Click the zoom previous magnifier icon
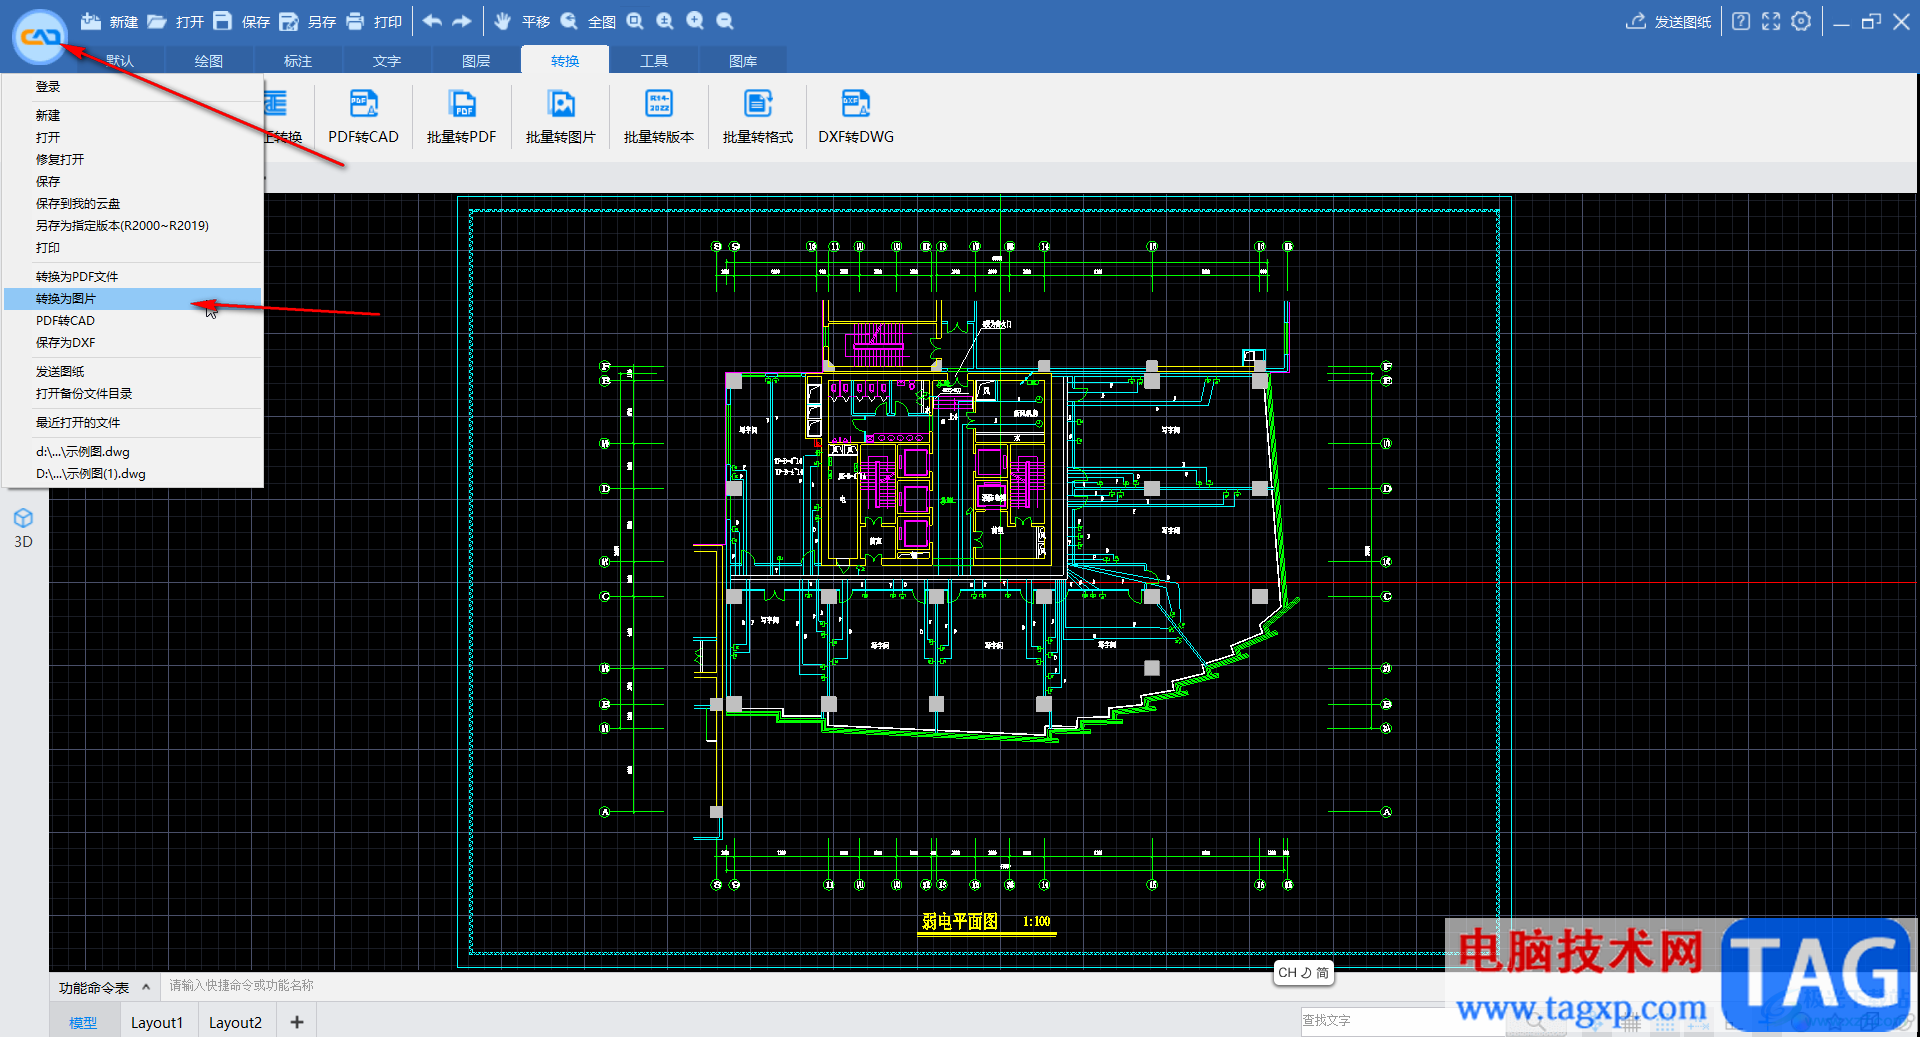The height and width of the screenshot is (1037, 1920). point(665,21)
